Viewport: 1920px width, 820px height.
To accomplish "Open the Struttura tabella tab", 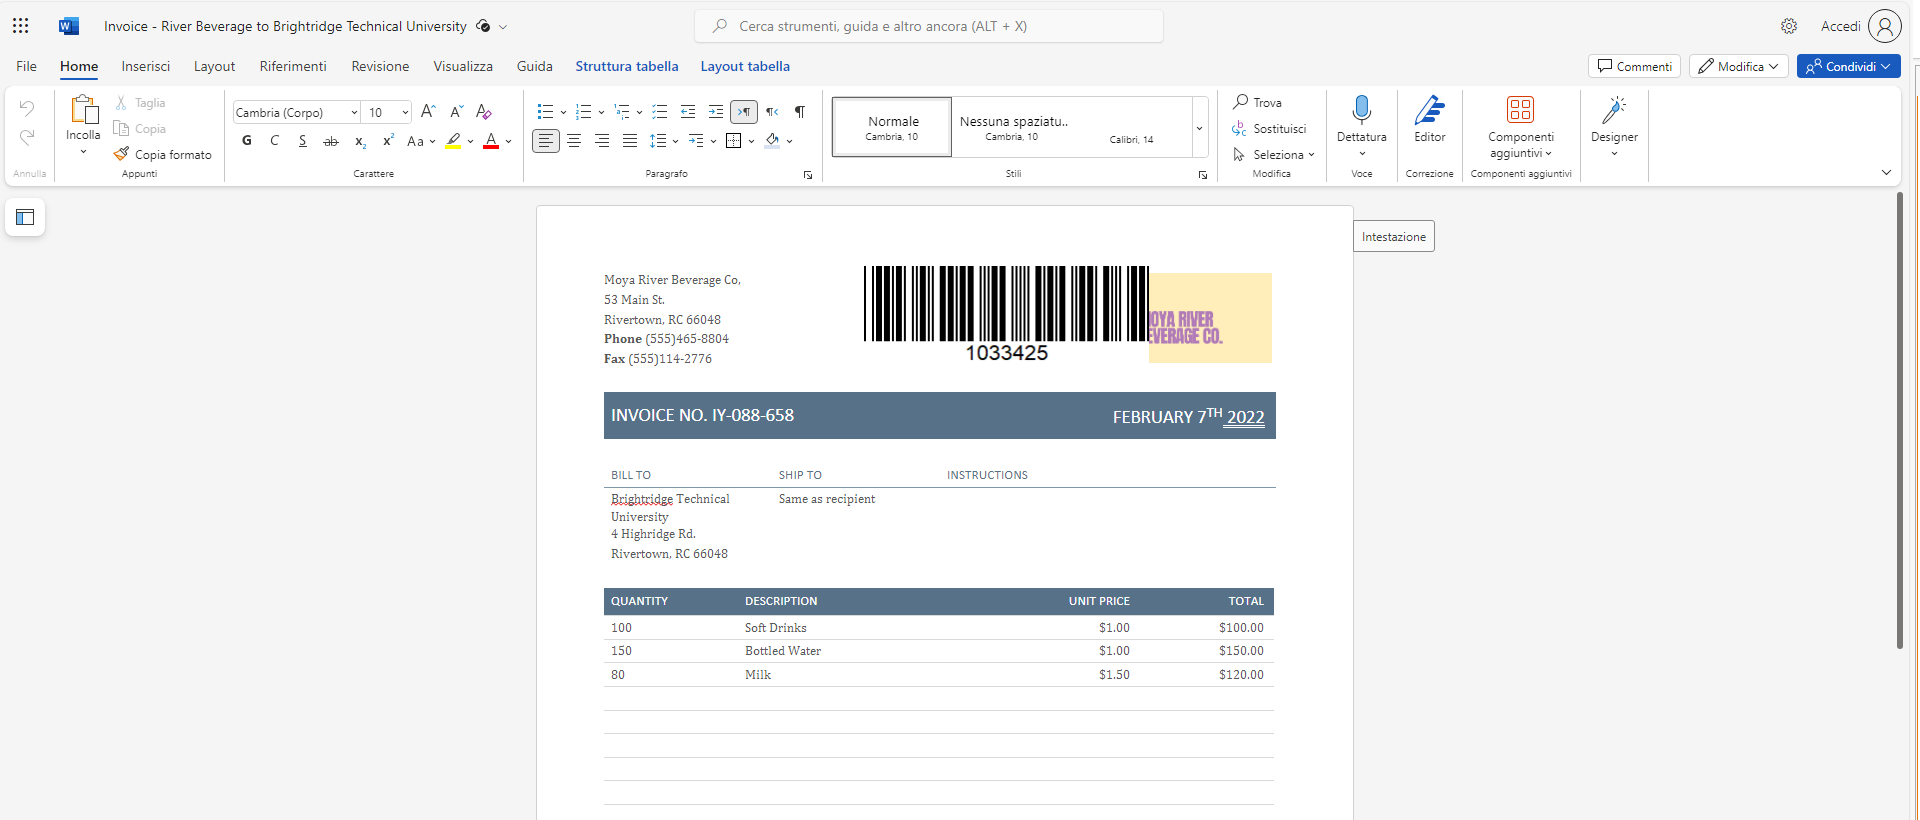I will [x=627, y=66].
